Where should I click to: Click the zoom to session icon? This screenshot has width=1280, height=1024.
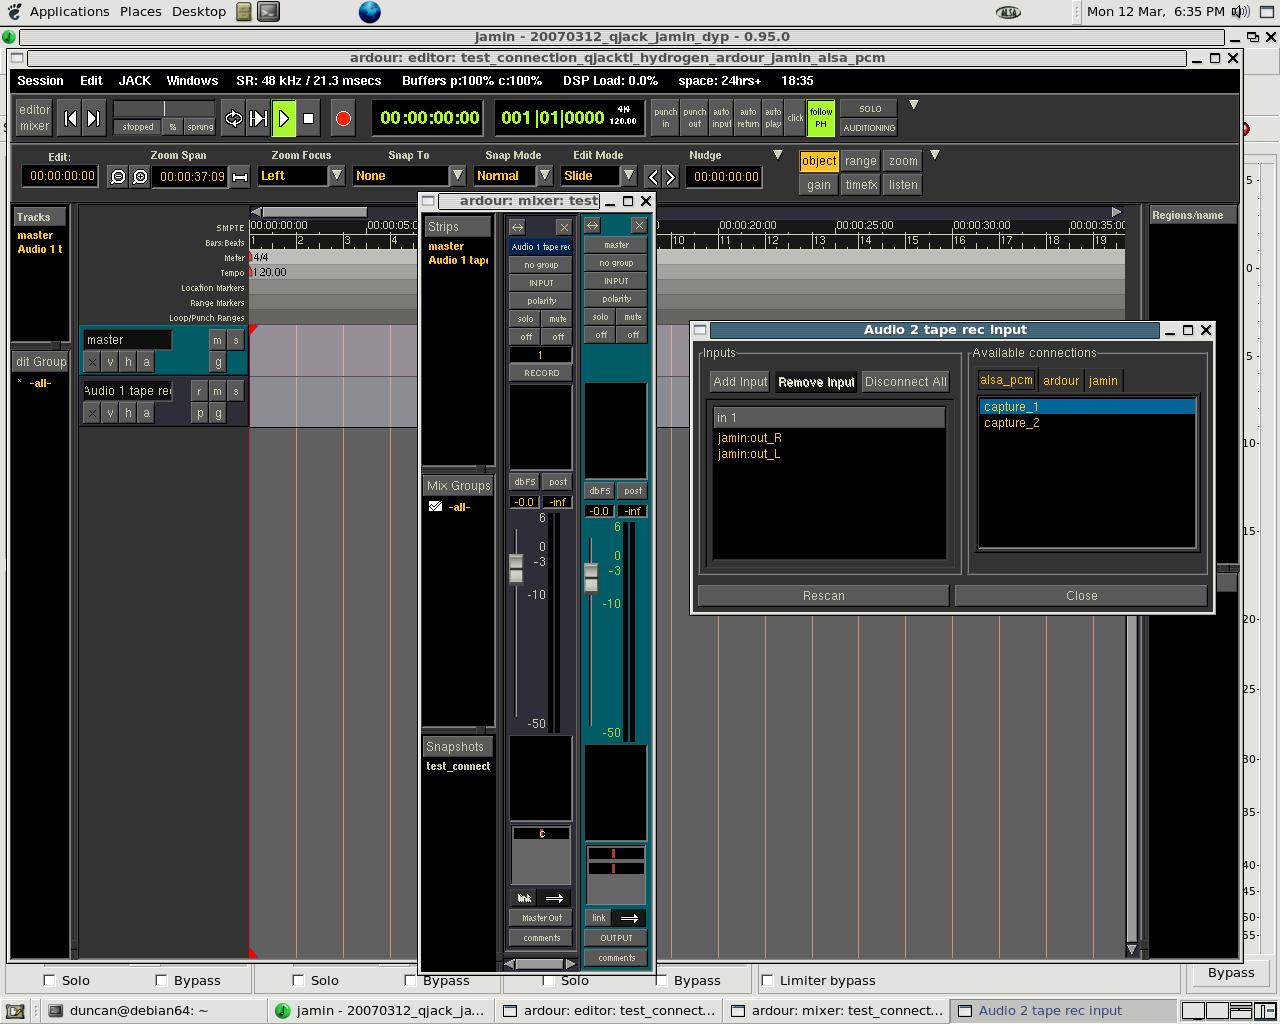click(x=240, y=177)
